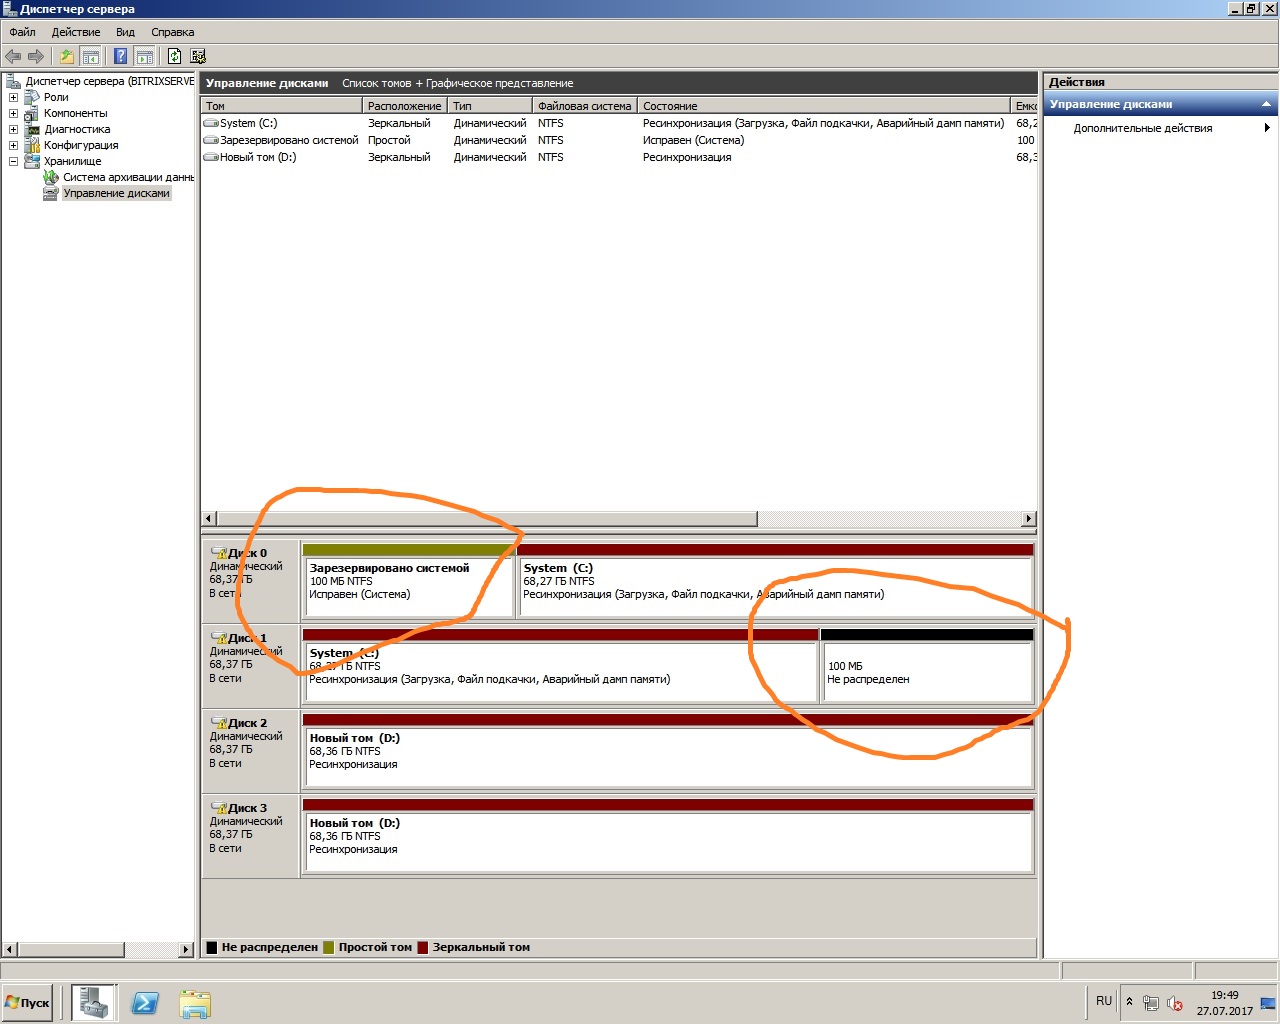Show hidden tray icons arrow

click(x=1129, y=1002)
